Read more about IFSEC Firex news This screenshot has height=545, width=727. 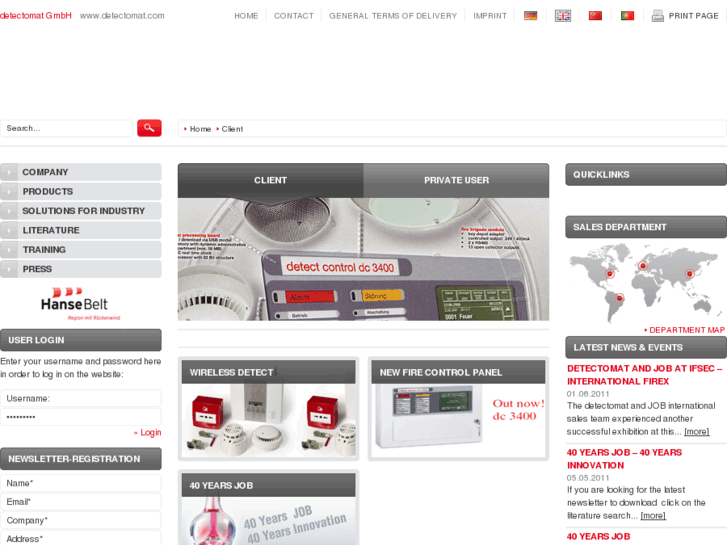coord(697,431)
